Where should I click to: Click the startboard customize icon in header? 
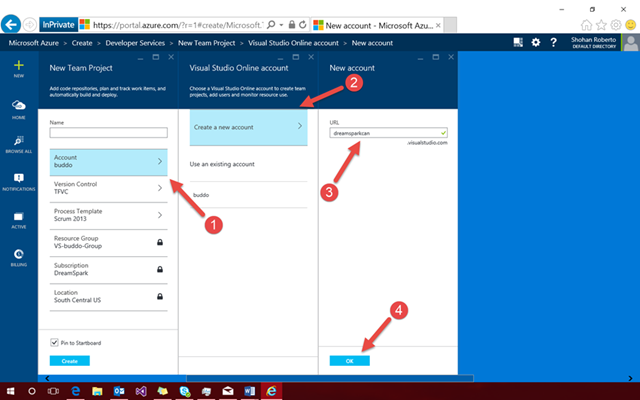pos(518,42)
